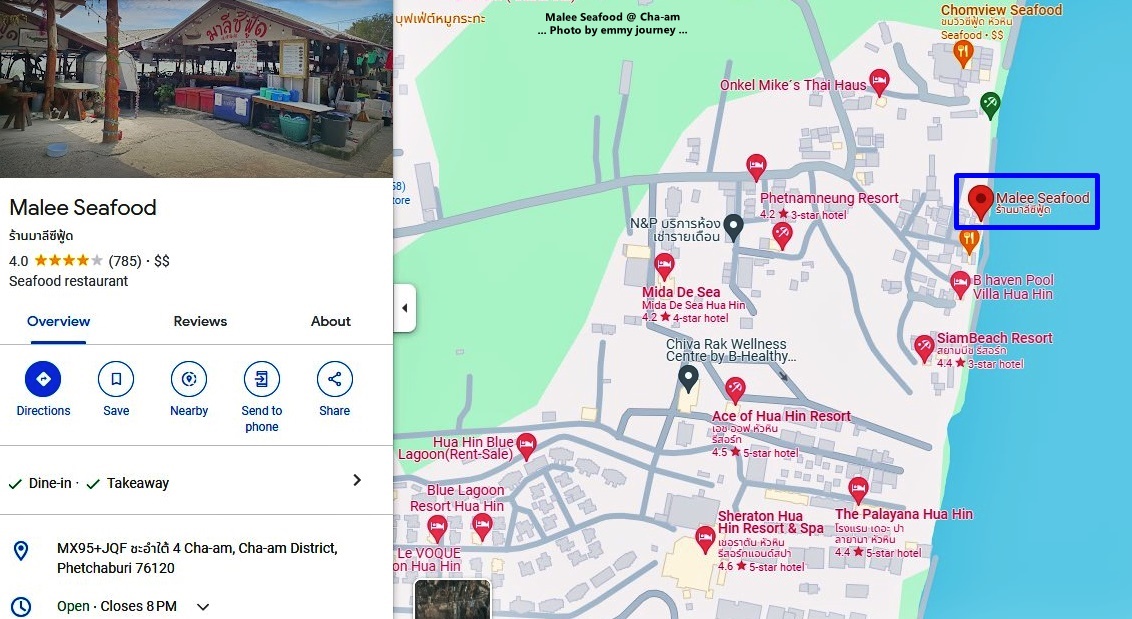Click the Send to phone icon
The image size is (1132, 619).
click(261, 379)
